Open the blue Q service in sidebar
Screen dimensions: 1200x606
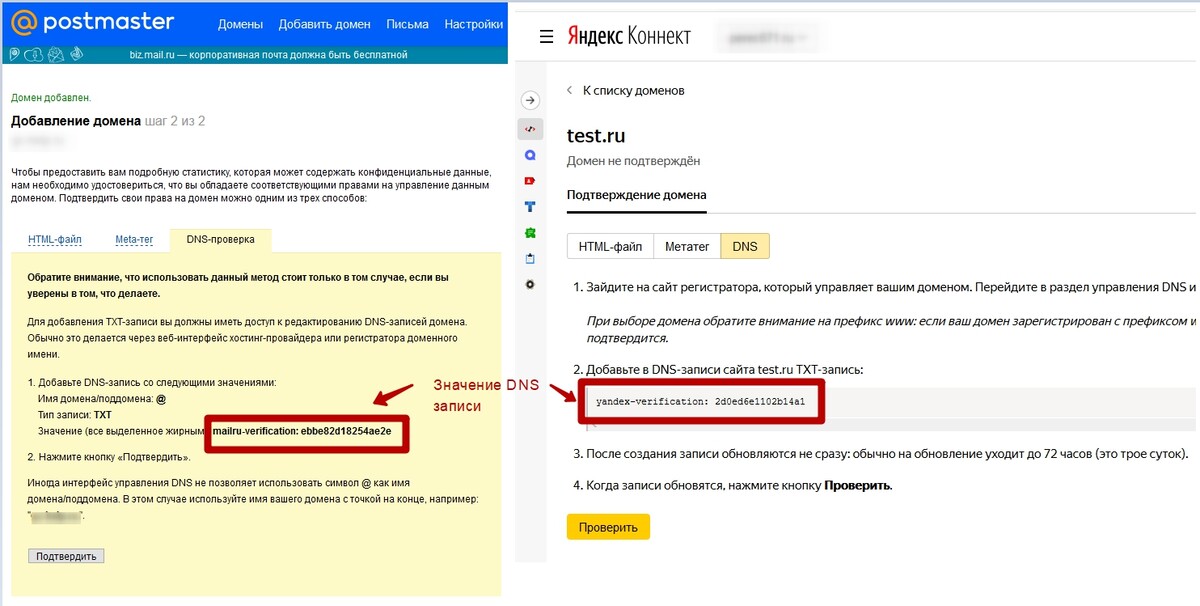coord(531,155)
